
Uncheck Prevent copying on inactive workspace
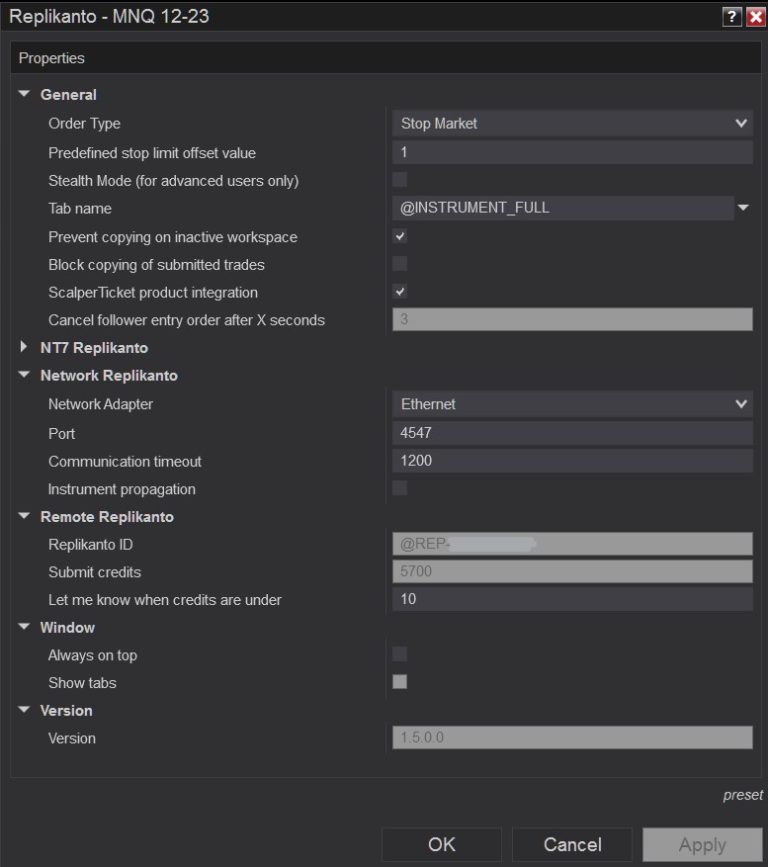(x=400, y=237)
